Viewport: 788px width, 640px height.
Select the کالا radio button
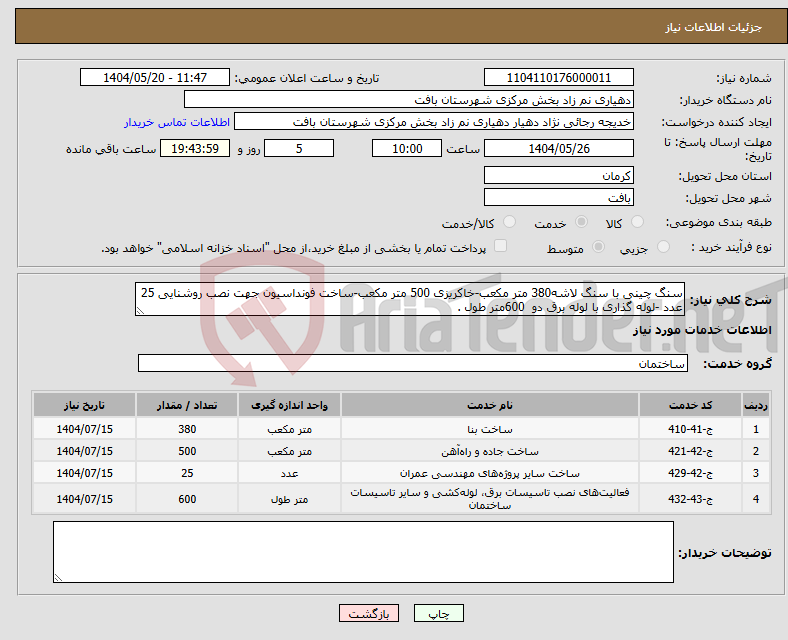click(637, 222)
